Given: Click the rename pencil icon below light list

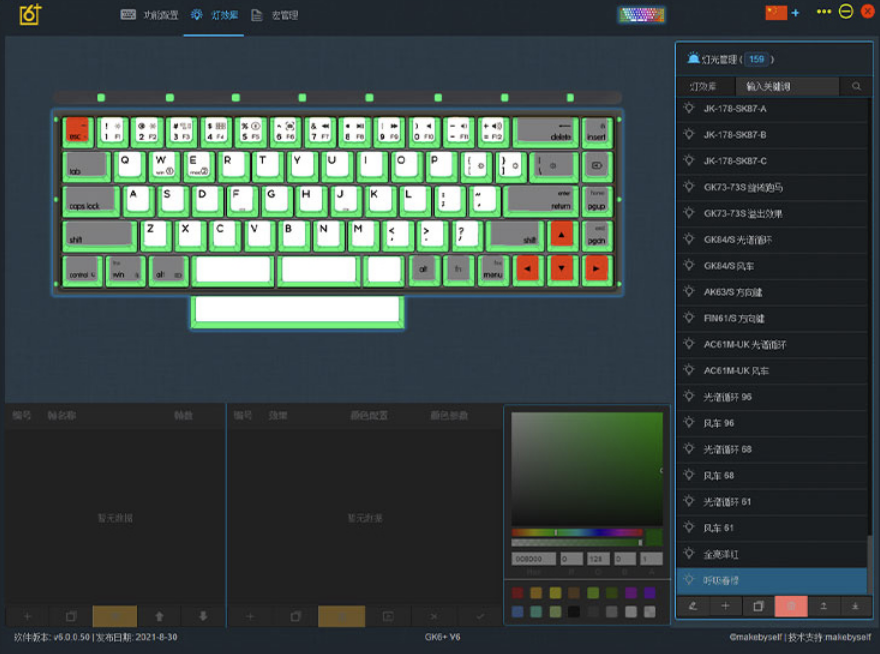Looking at the screenshot, I should point(693,606).
